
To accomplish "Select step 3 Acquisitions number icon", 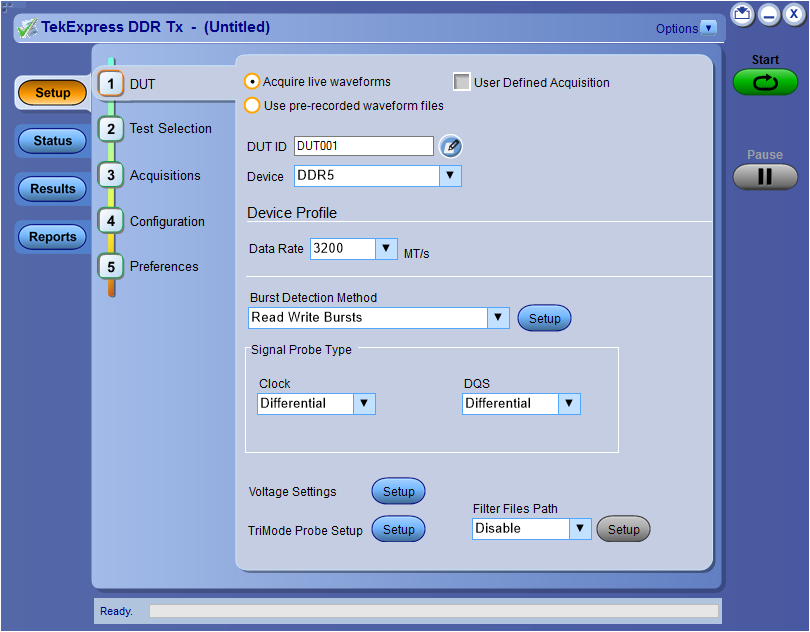I will pyautogui.click(x=111, y=175).
